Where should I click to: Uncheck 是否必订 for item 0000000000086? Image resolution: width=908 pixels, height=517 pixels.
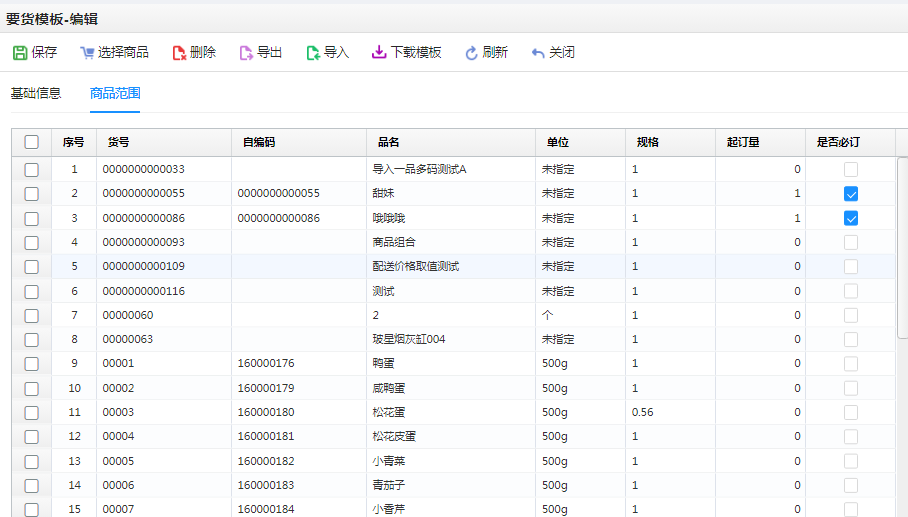coord(851,218)
